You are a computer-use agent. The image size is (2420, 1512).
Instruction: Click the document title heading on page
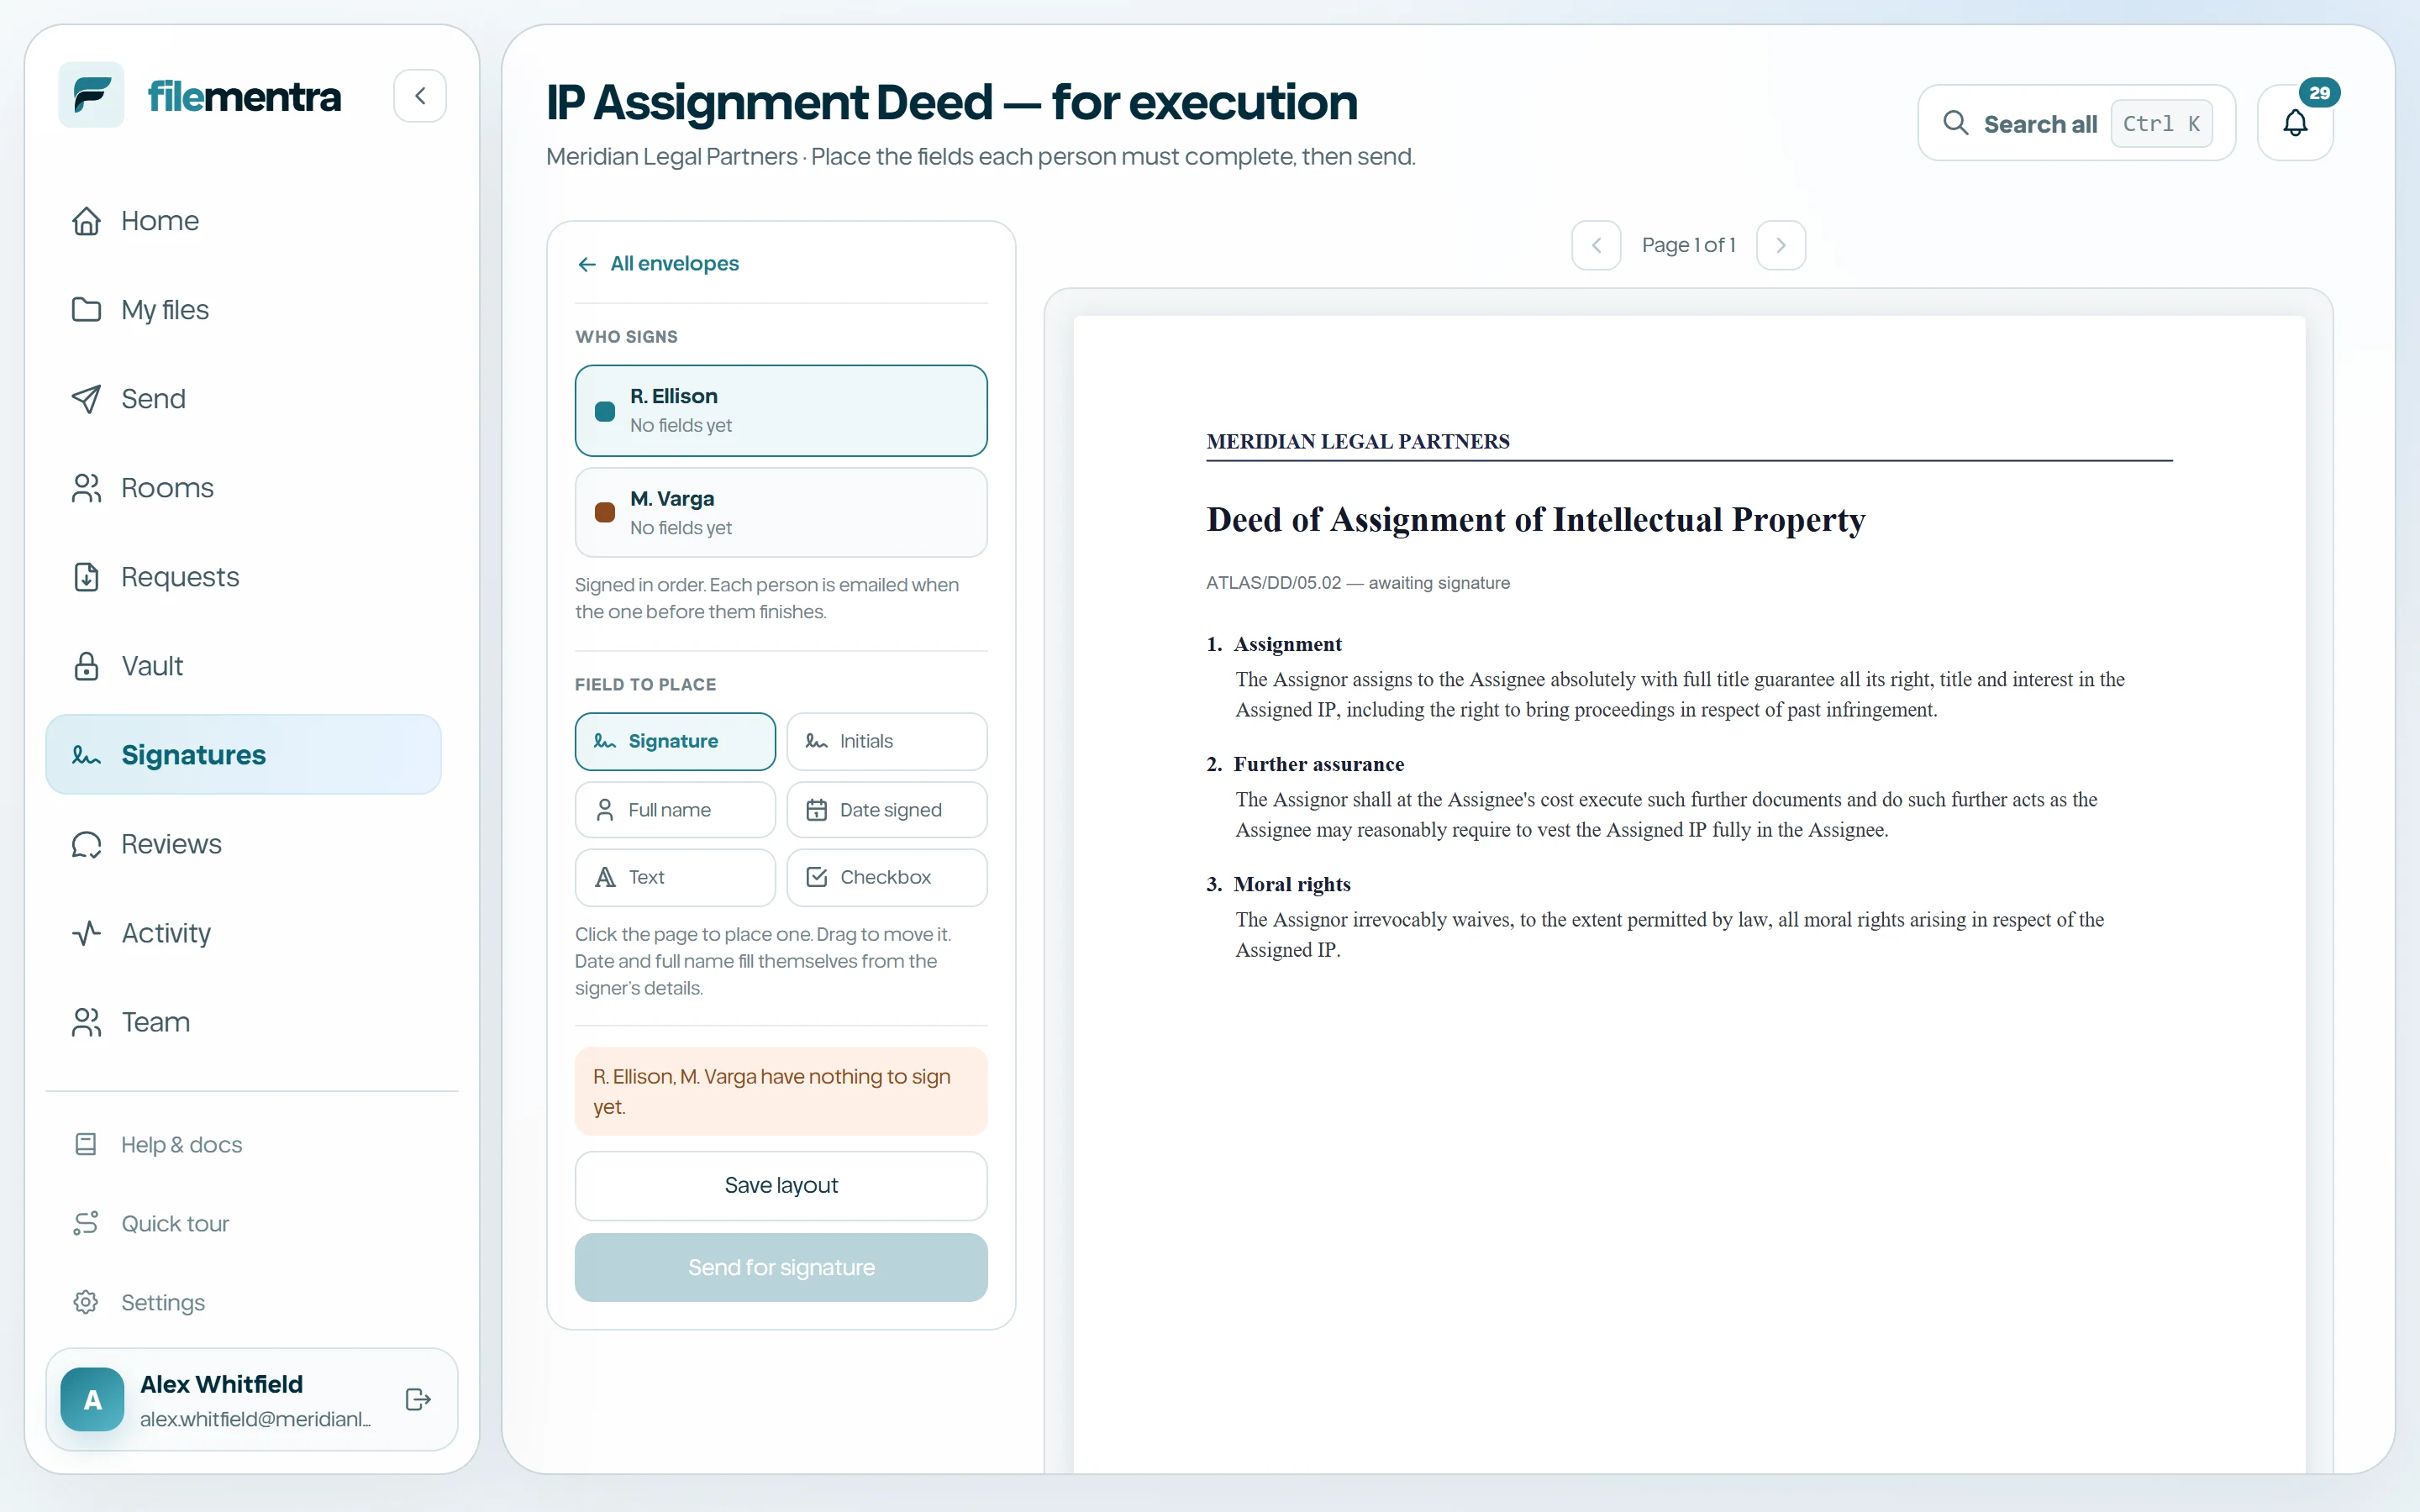pyautogui.click(x=1536, y=520)
